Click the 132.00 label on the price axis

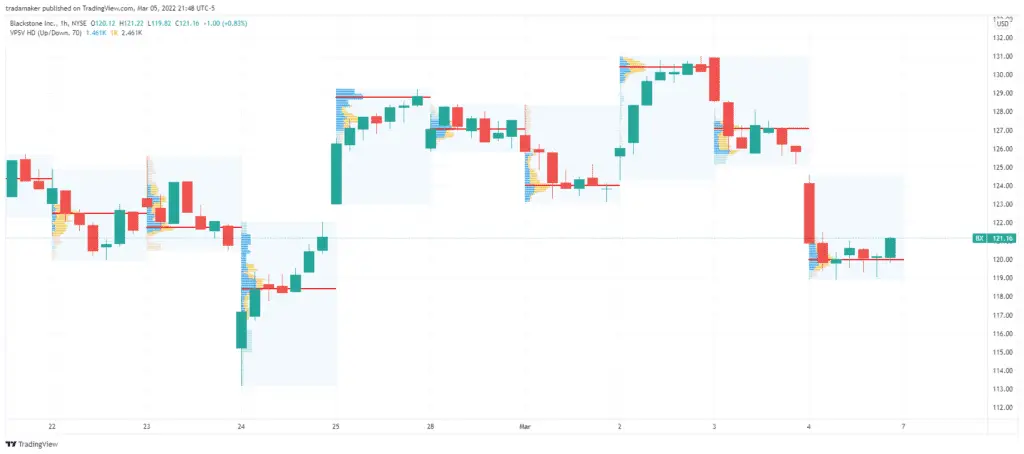pos(1002,37)
